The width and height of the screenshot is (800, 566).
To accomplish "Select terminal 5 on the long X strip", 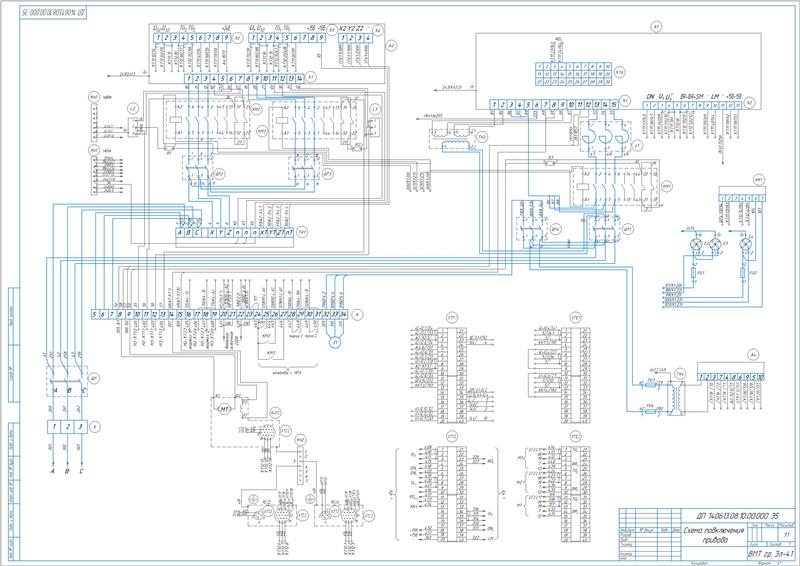I will pos(95,314).
